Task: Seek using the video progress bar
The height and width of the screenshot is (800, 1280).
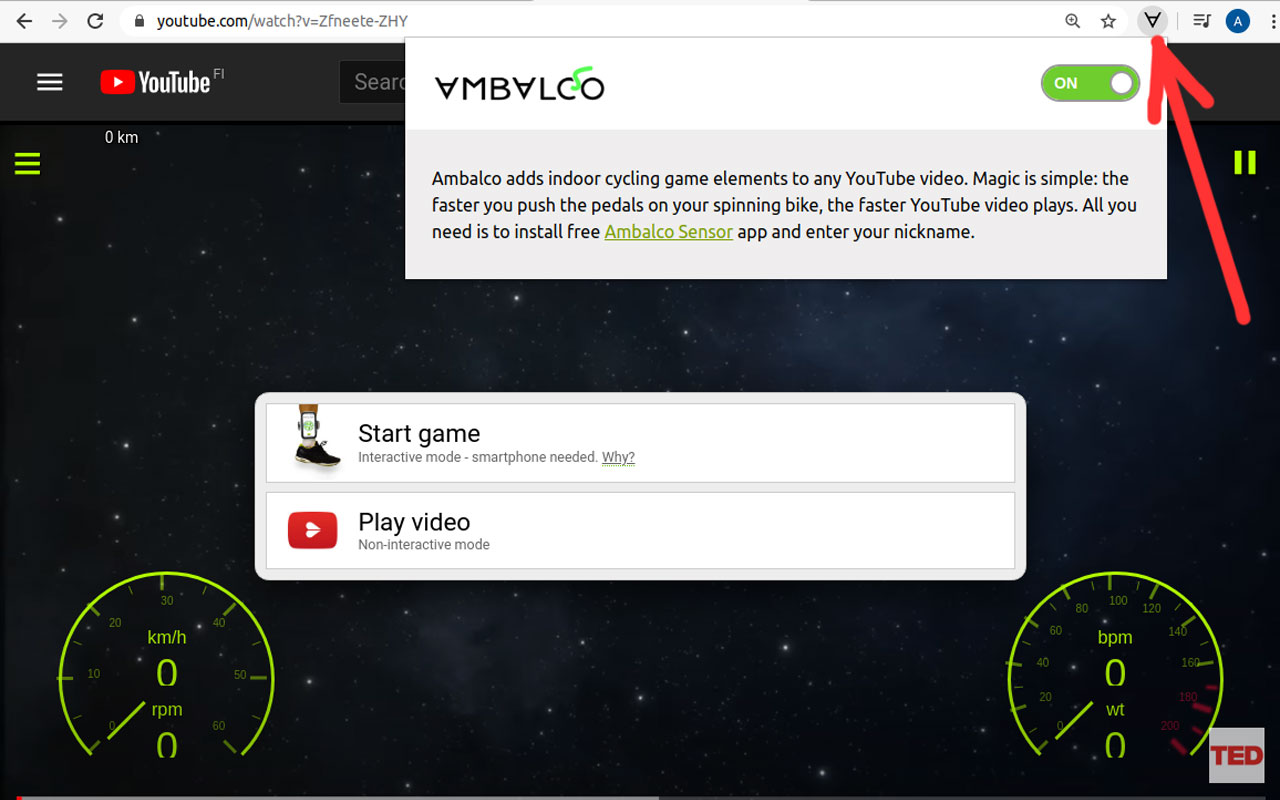Action: 640,797
